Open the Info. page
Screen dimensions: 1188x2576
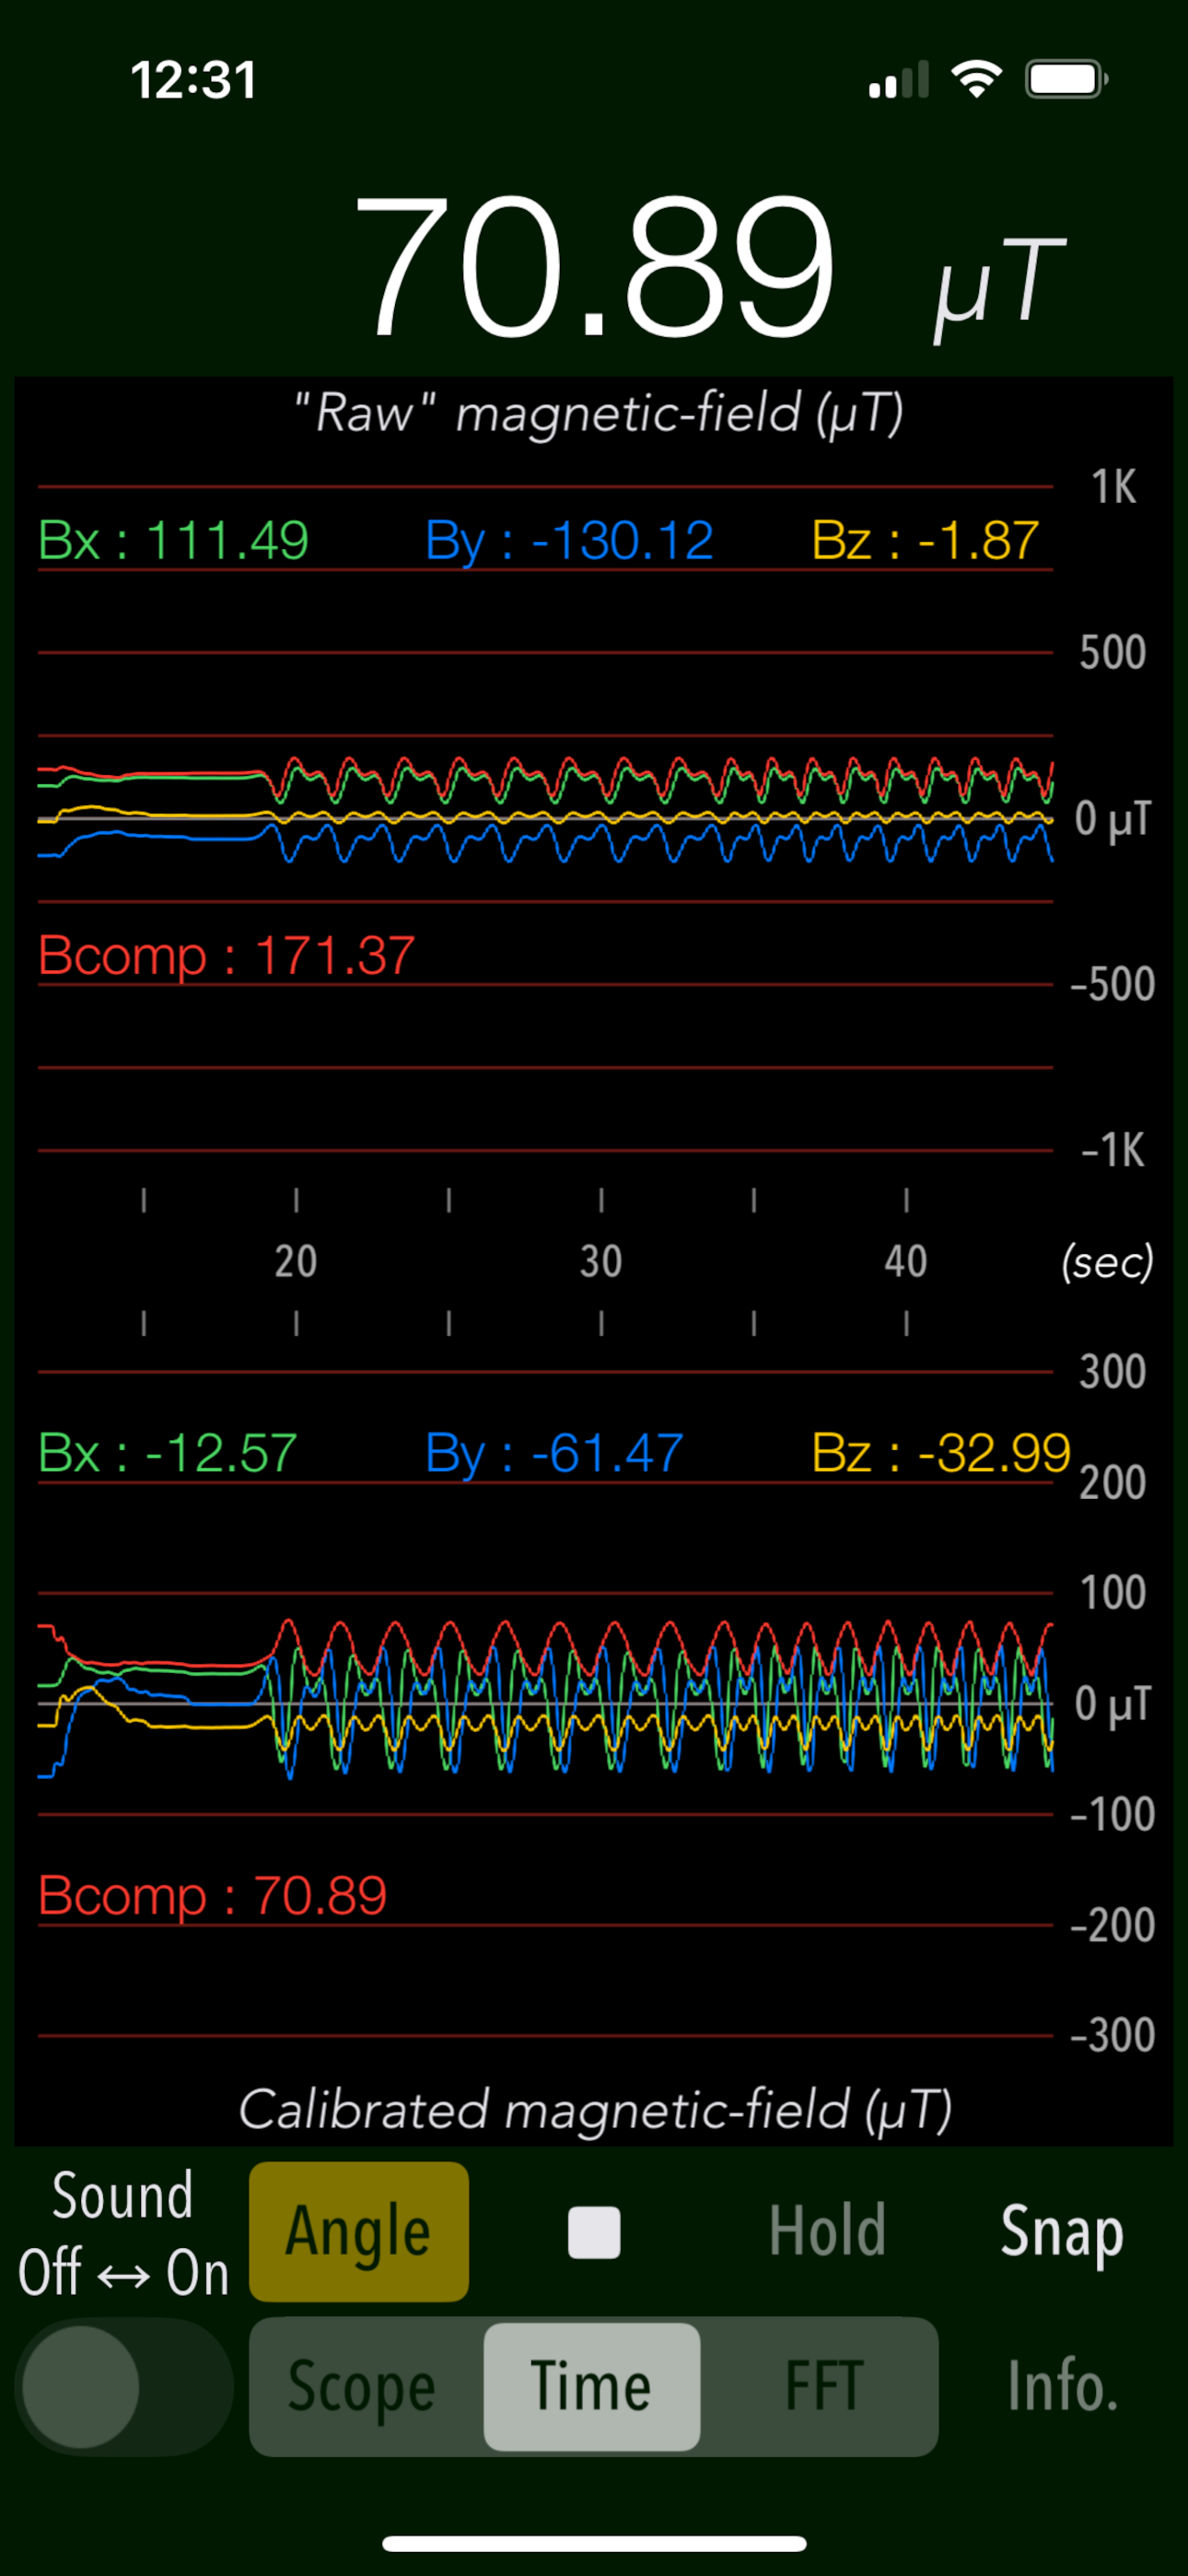[x=1062, y=2386]
